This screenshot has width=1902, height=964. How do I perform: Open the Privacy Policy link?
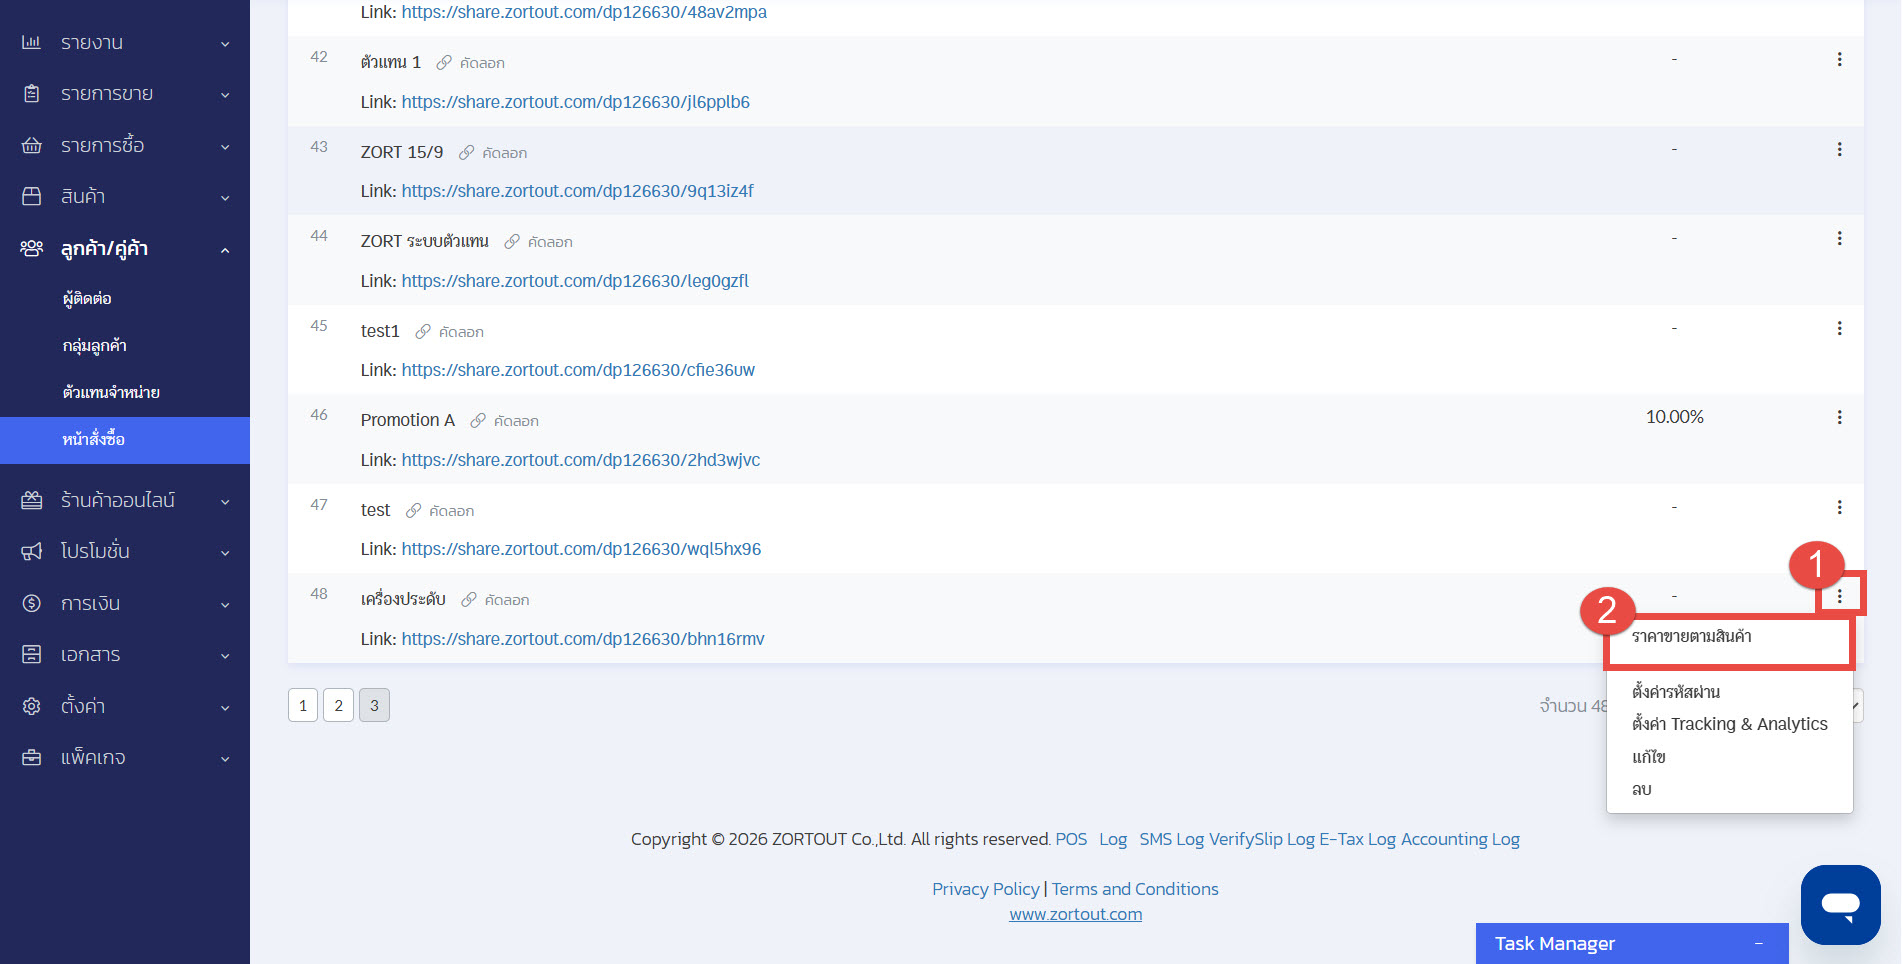(985, 889)
